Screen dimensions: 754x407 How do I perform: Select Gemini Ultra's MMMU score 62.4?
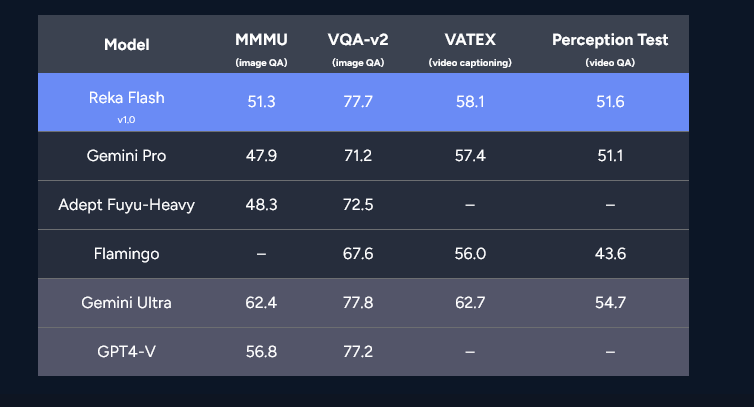(261, 303)
